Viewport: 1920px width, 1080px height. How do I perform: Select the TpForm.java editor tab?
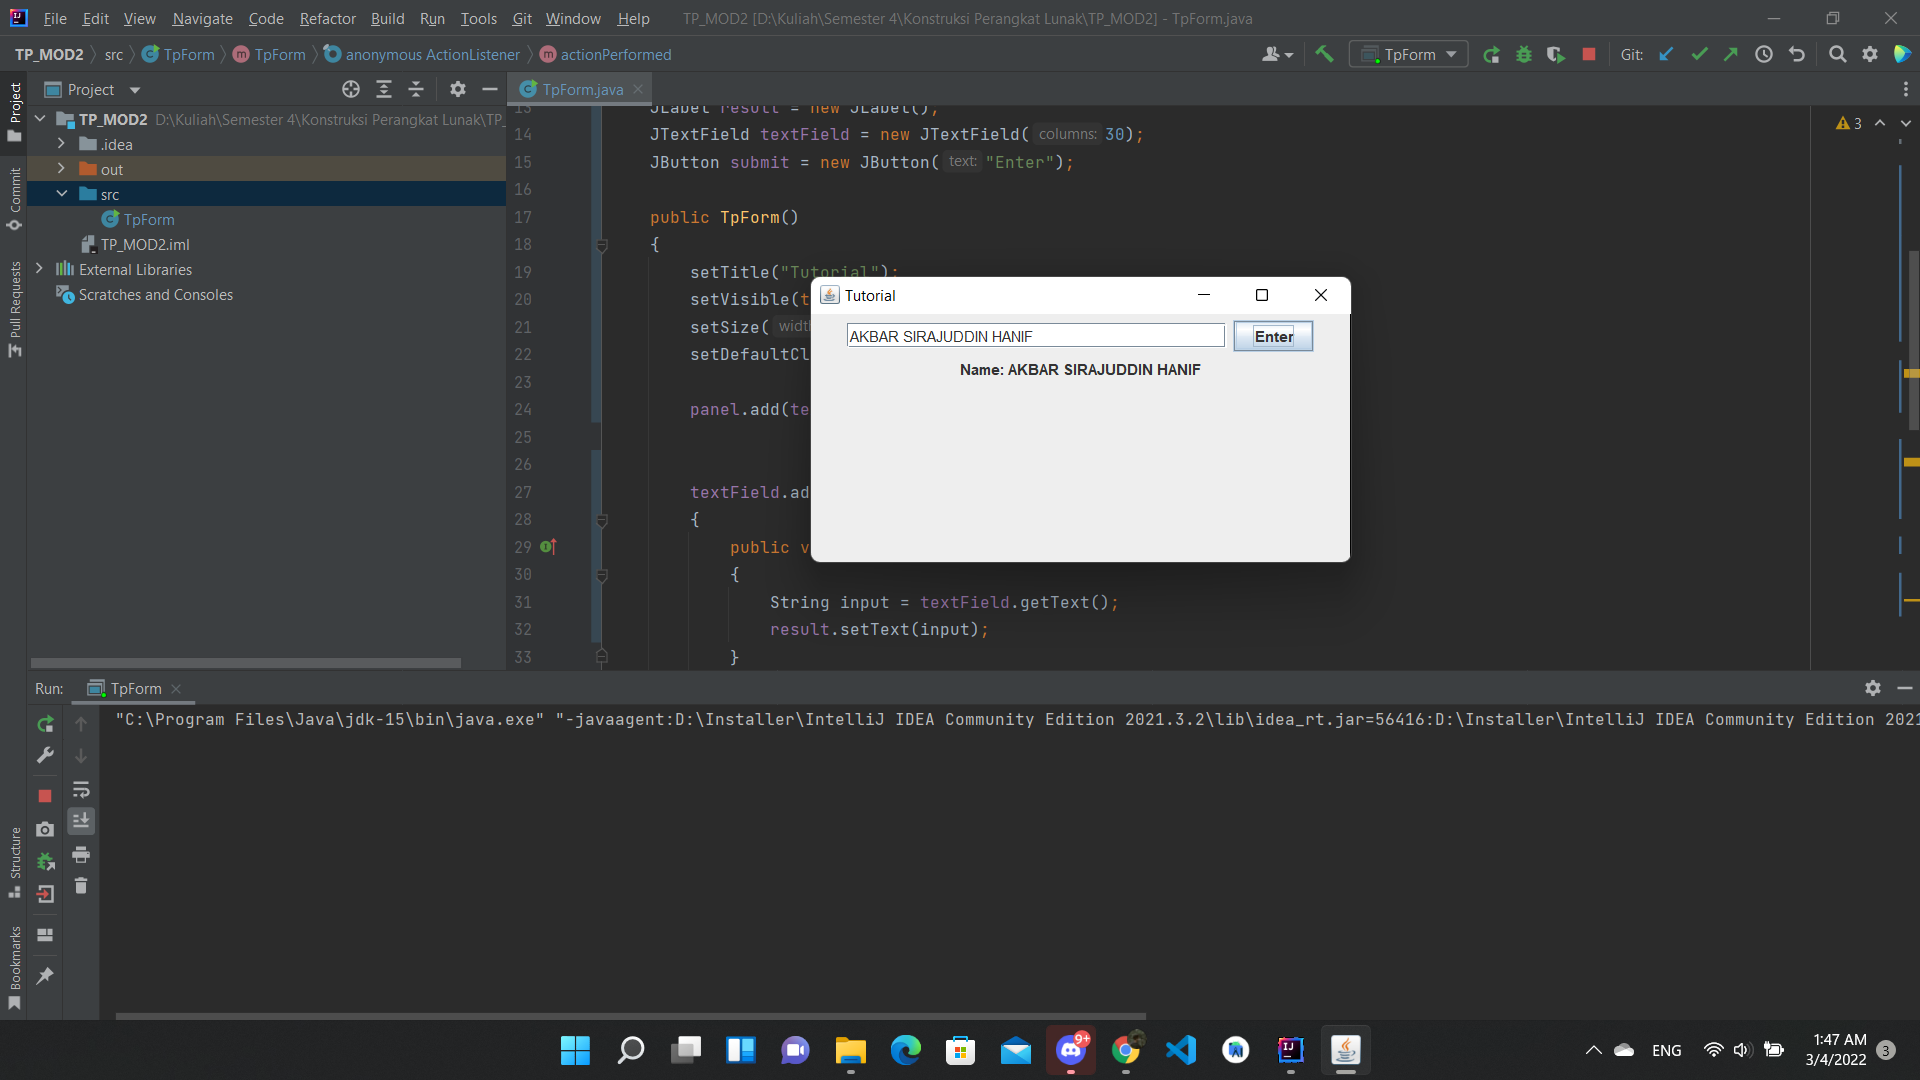click(x=582, y=89)
